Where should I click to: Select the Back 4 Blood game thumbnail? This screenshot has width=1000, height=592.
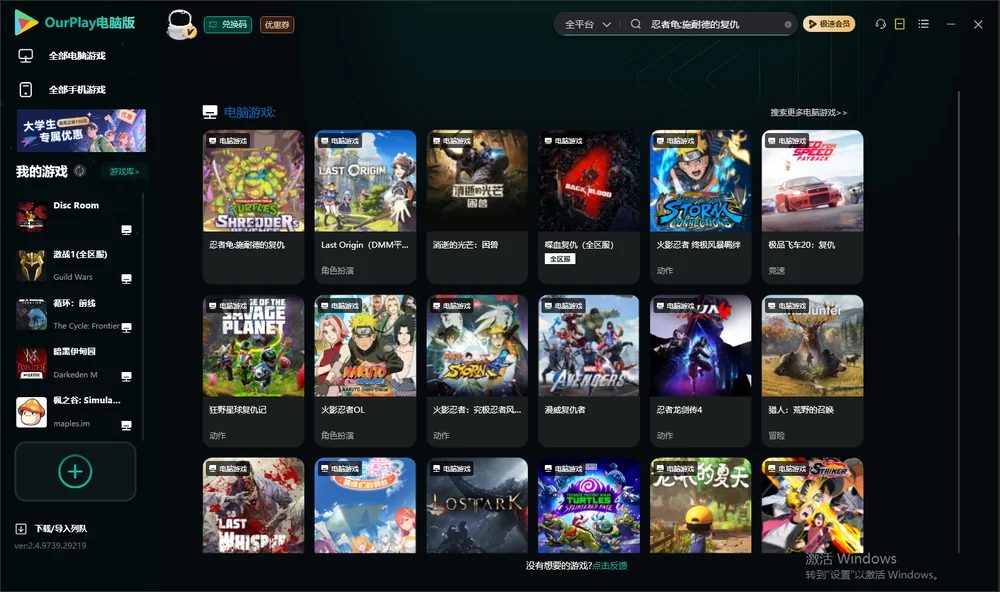[x=589, y=181]
